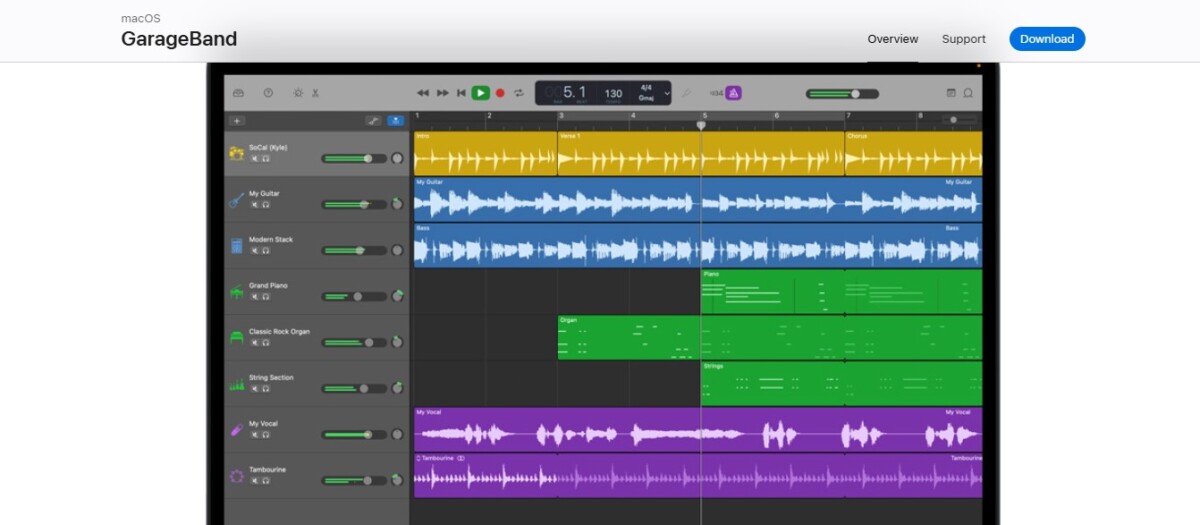Screen dimensions: 1200x525
Task: Open the Loop Browser icon
Action: coord(968,93)
